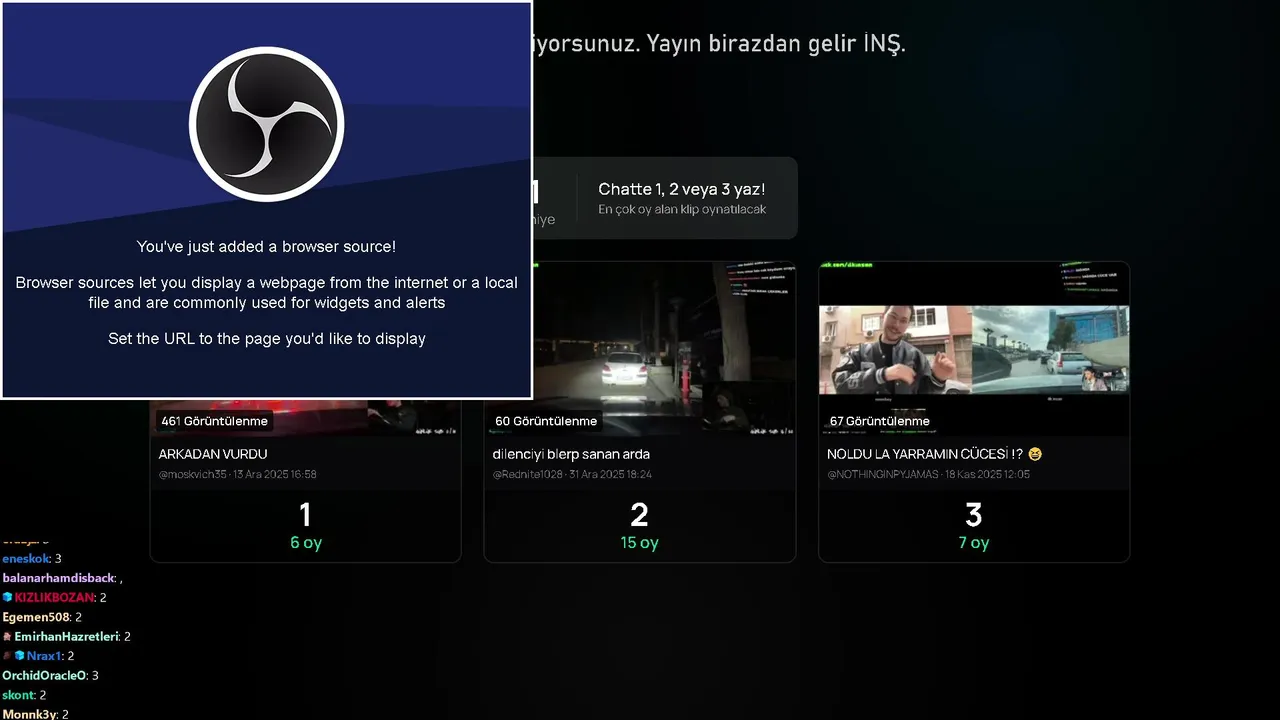Click the 7 oy vote count

click(x=974, y=543)
